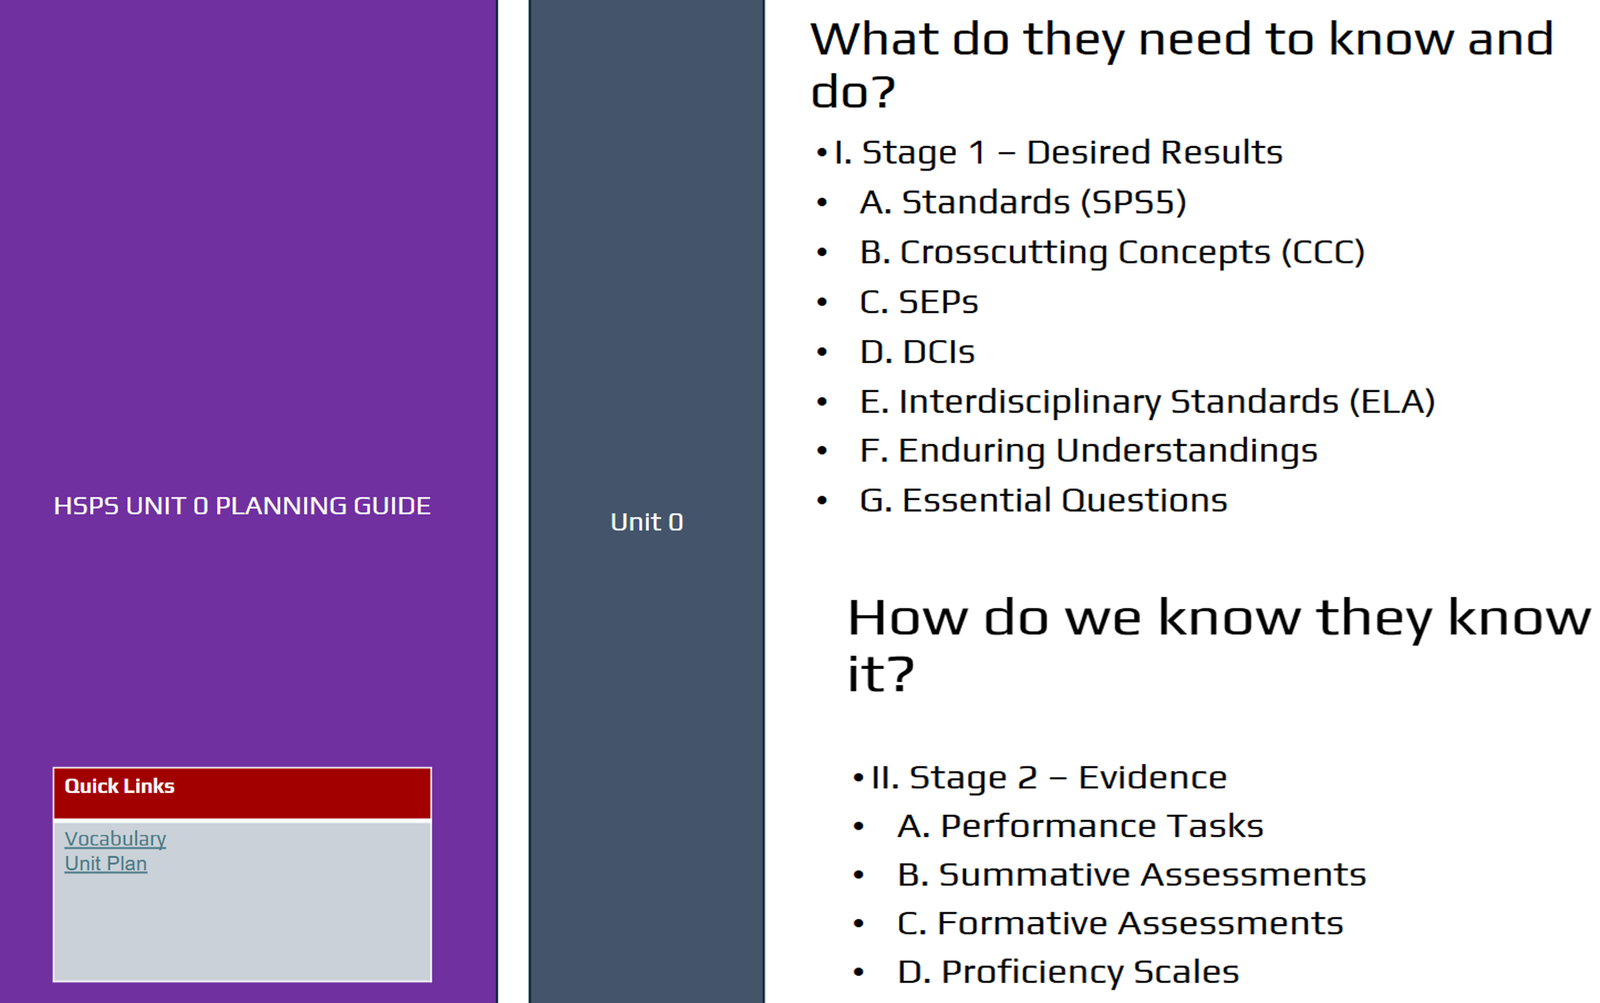This screenshot has height=1003, width=1600.
Task: Click the 'C. Formative Assessments' bullet
Action: click(x=1119, y=924)
